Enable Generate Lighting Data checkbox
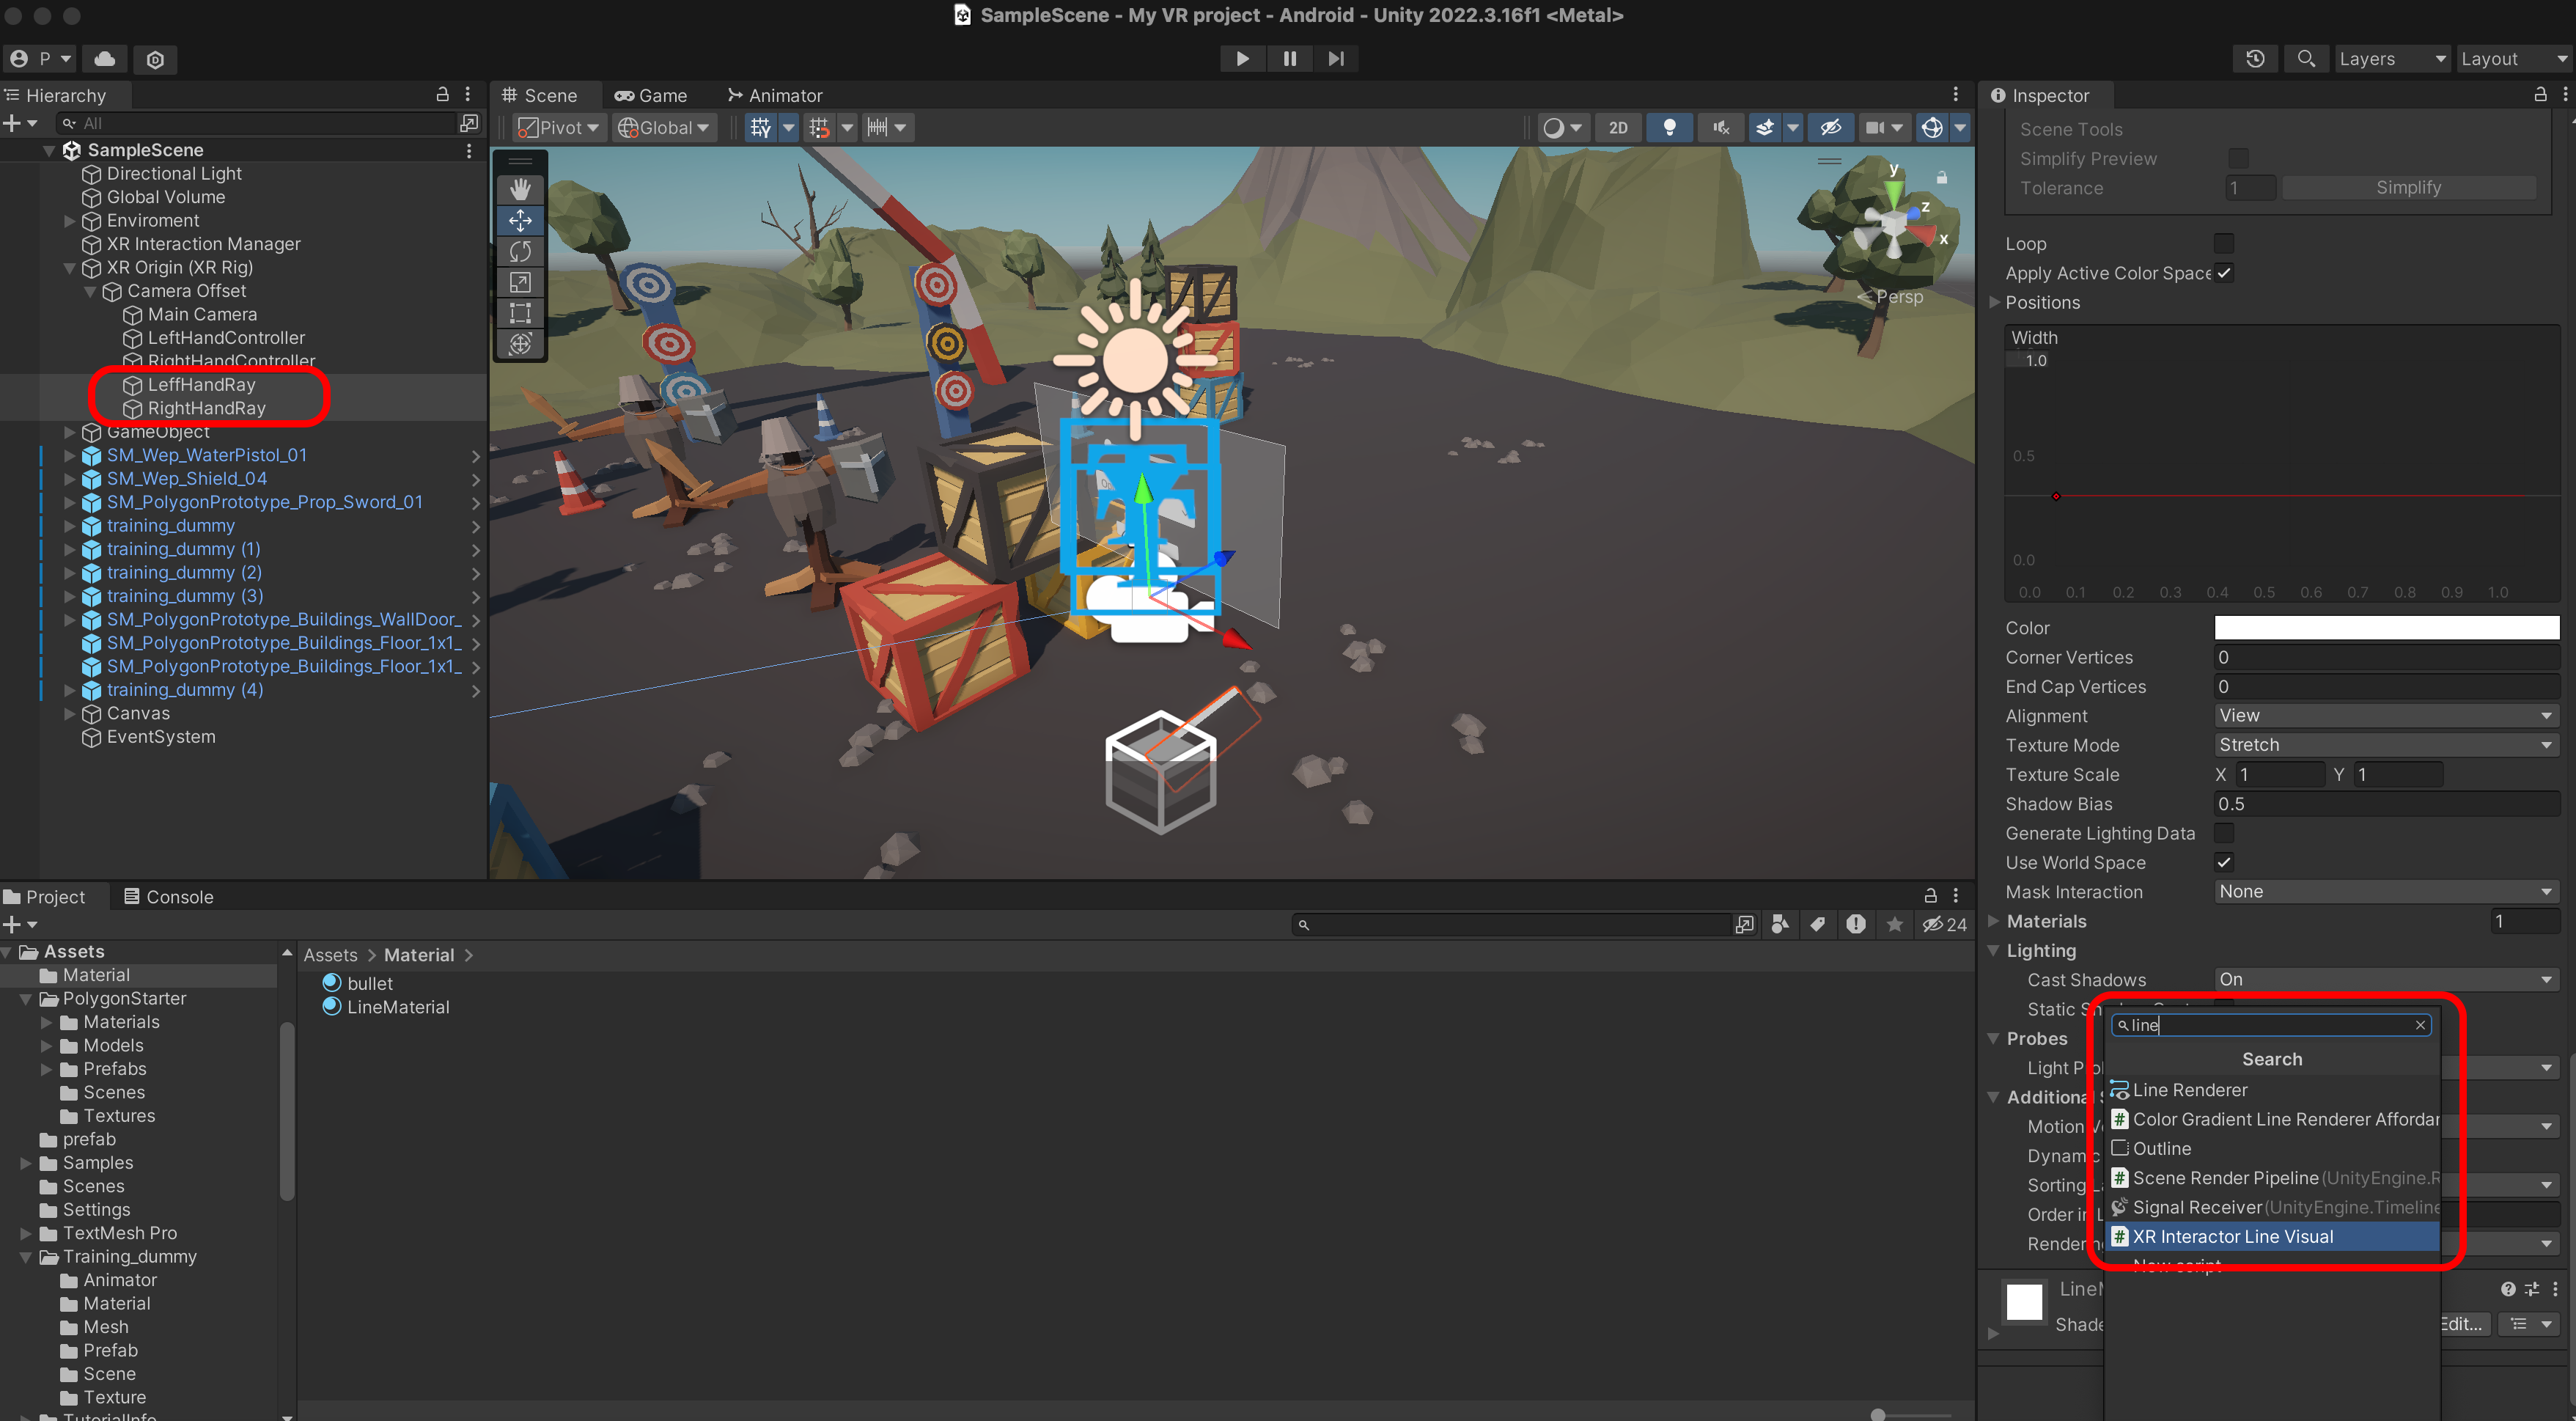This screenshot has width=2576, height=1421. [2223, 833]
